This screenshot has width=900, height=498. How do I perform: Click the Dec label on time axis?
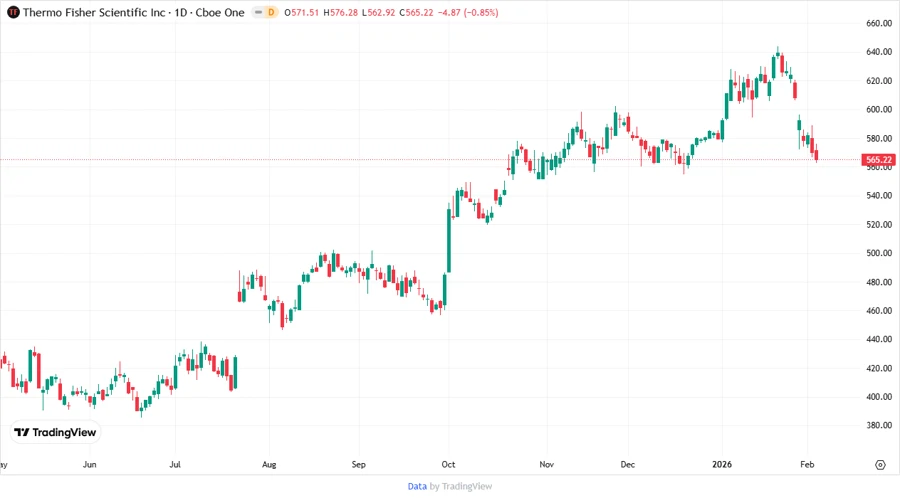tap(628, 464)
